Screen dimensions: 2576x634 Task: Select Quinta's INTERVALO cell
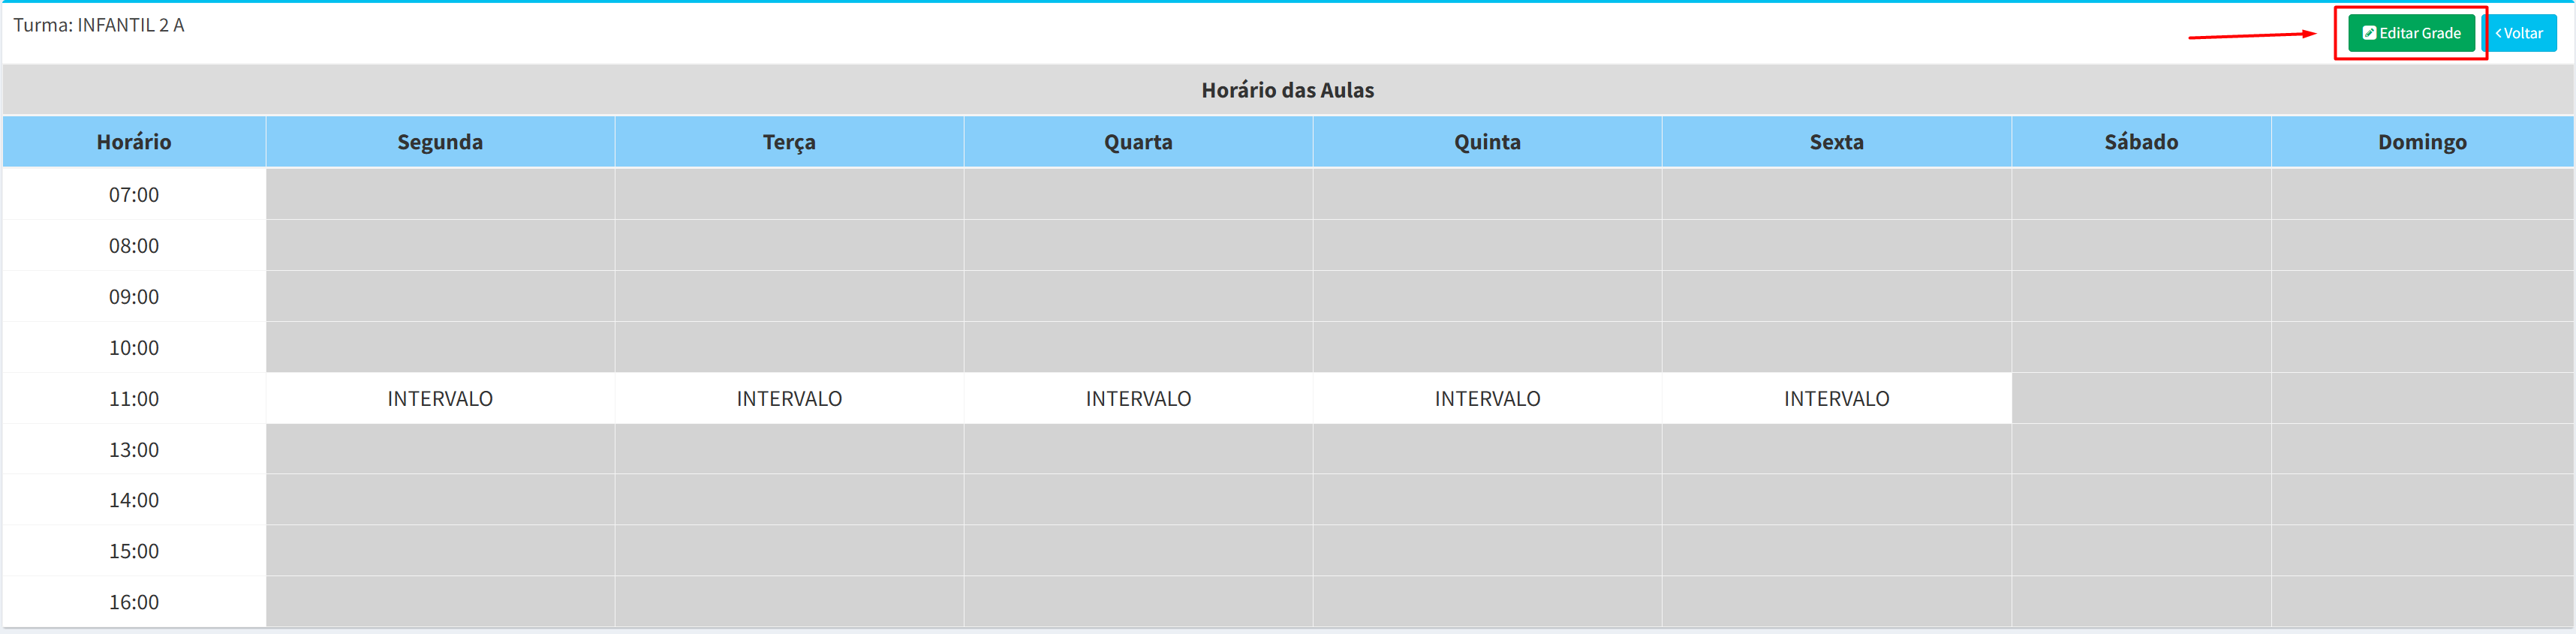click(1487, 399)
